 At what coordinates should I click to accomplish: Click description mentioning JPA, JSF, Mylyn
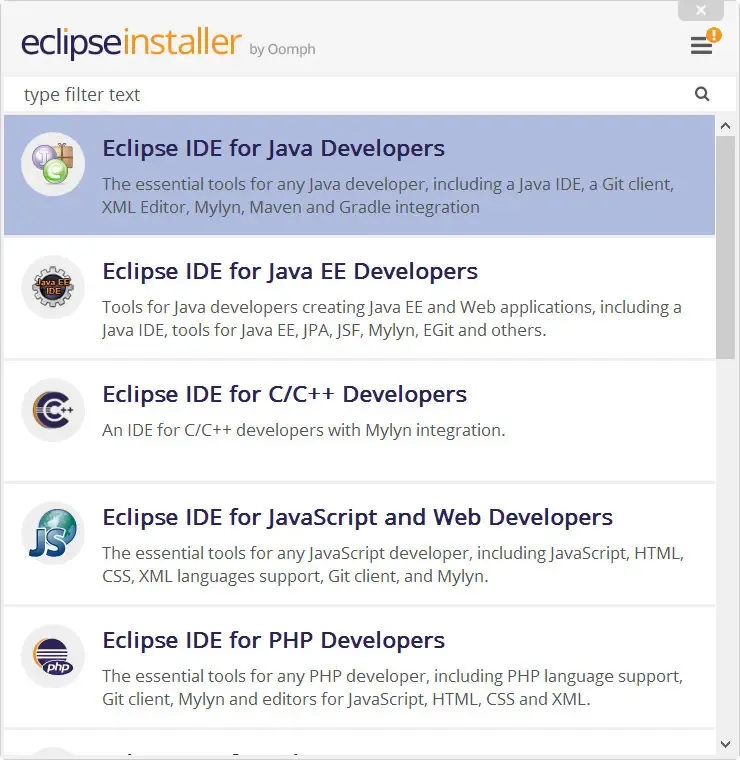click(x=392, y=319)
